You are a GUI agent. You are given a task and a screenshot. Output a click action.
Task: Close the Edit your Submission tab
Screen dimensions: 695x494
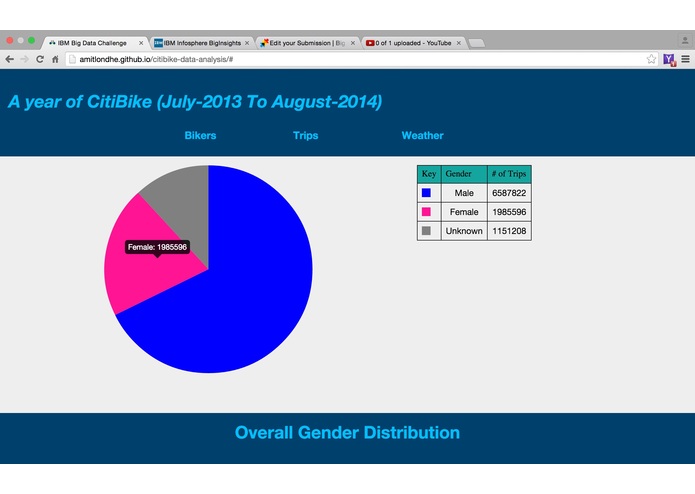click(x=353, y=43)
